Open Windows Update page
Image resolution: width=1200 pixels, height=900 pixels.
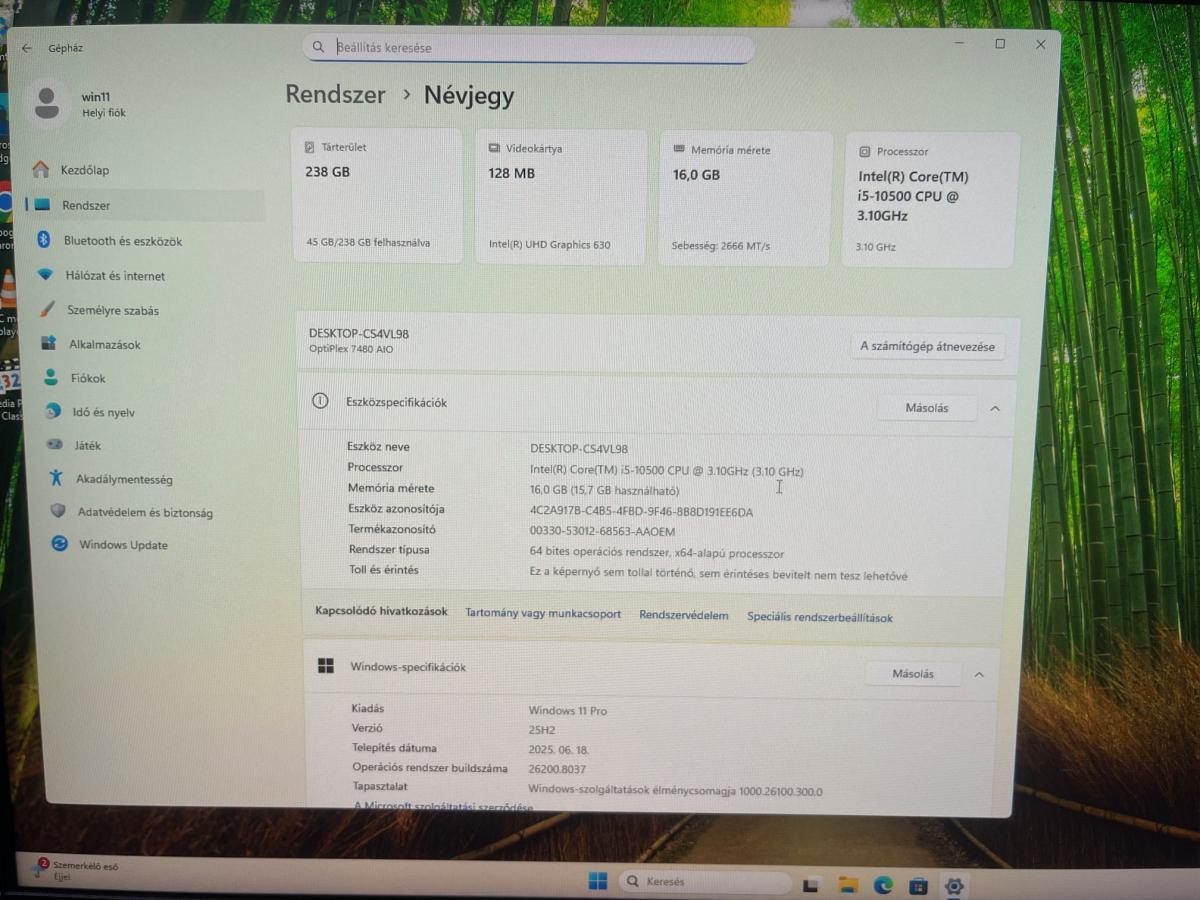[123, 545]
